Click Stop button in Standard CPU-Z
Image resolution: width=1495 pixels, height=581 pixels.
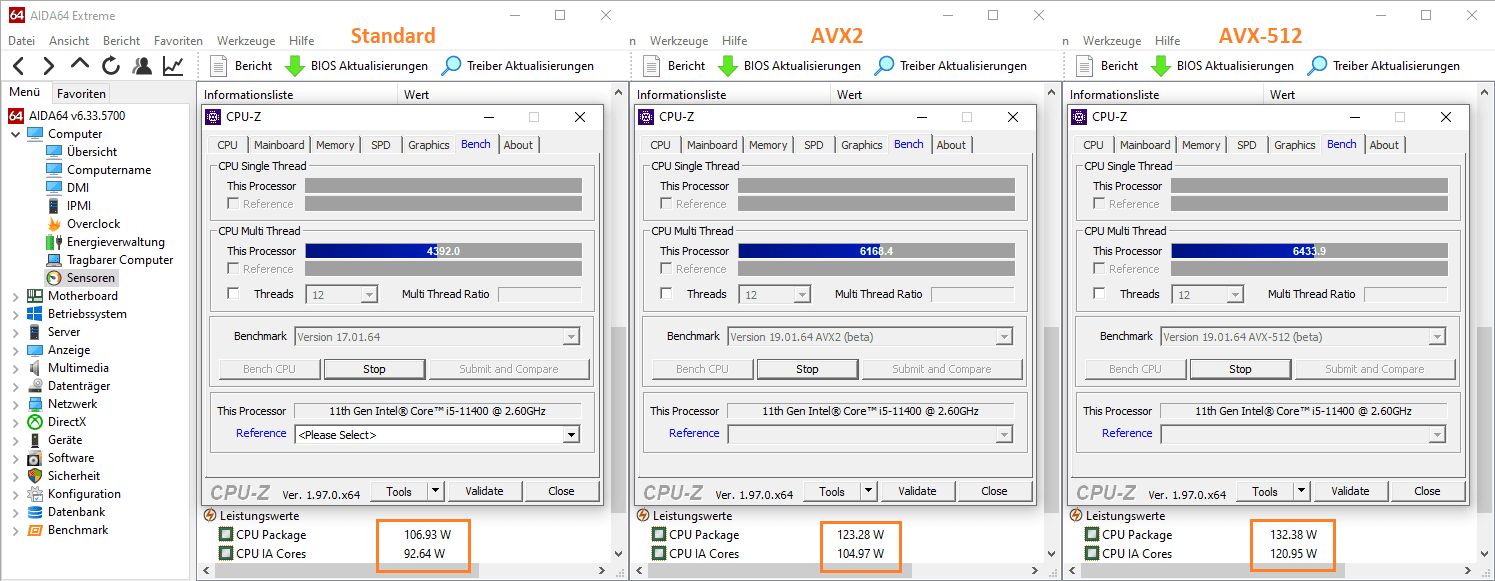point(374,369)
